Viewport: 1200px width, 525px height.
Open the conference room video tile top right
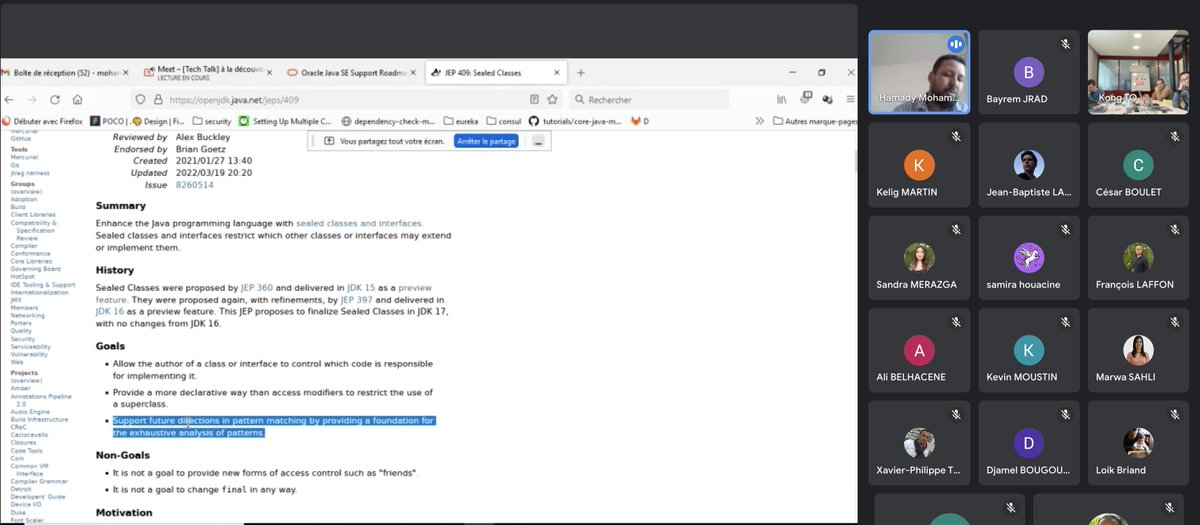point(1138,72)
